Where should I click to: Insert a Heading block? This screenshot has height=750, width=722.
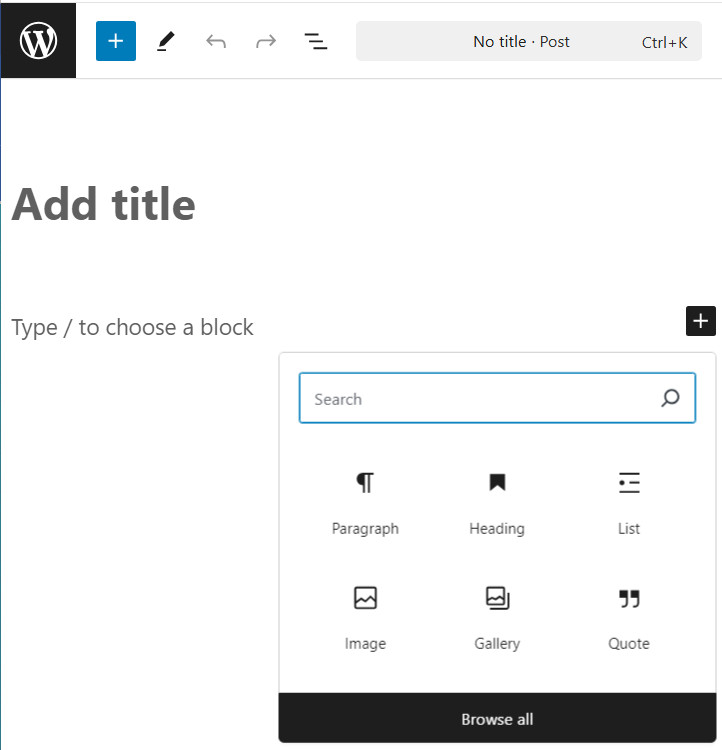click(497, 502)
